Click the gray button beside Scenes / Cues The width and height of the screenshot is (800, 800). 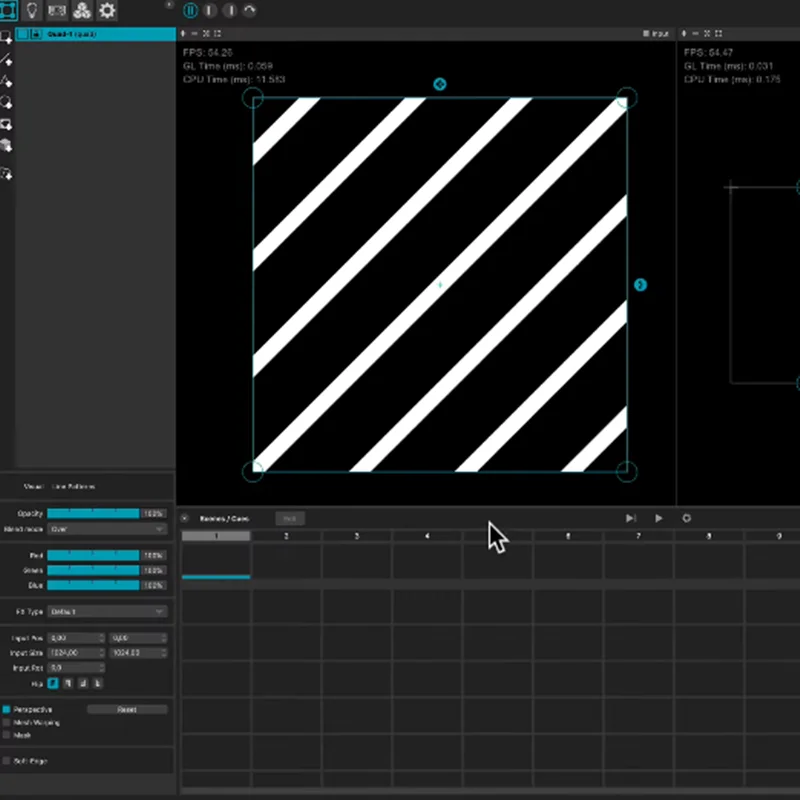coord(290,518)
